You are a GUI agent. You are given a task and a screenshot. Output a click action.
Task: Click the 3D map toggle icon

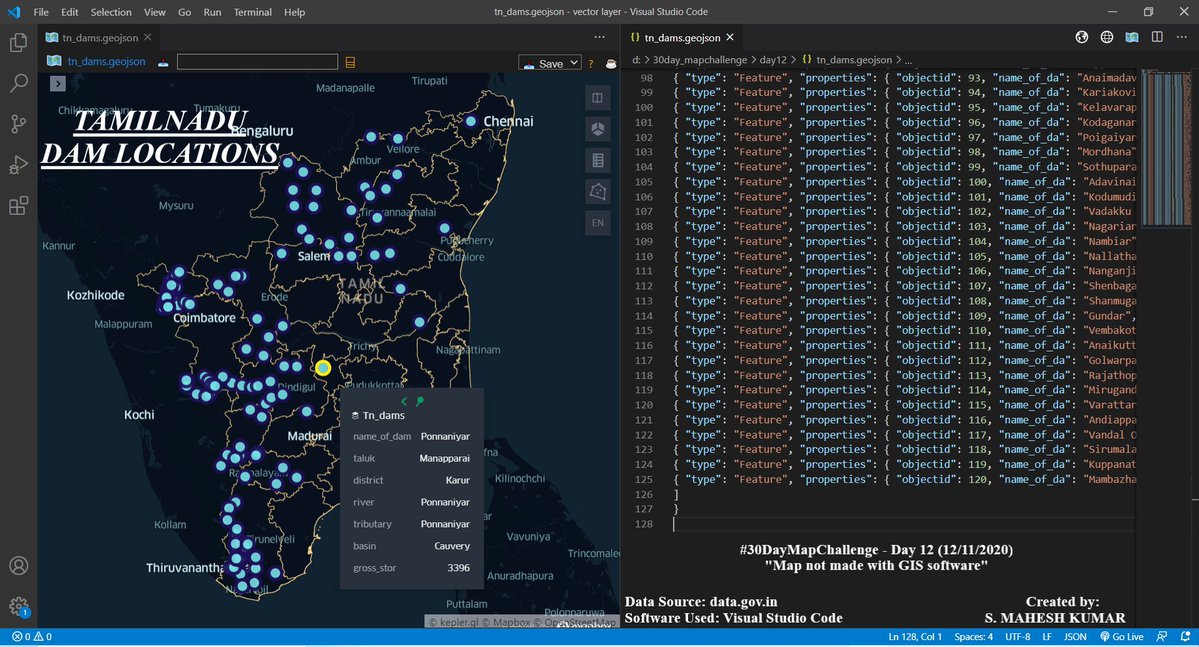[597, 129]
